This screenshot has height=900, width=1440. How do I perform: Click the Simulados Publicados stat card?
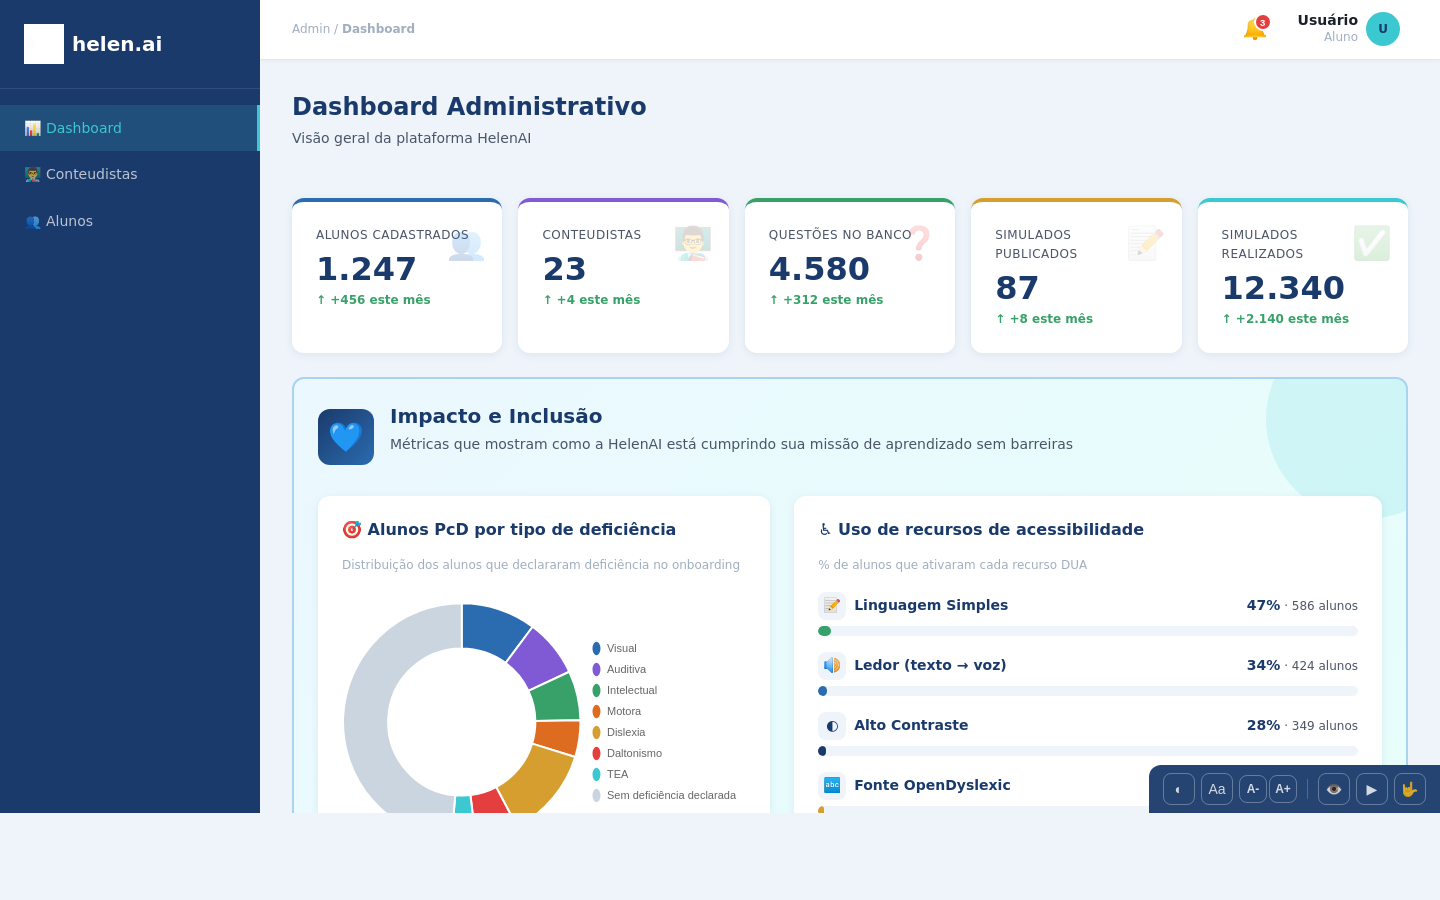(x=1076, y=275)
